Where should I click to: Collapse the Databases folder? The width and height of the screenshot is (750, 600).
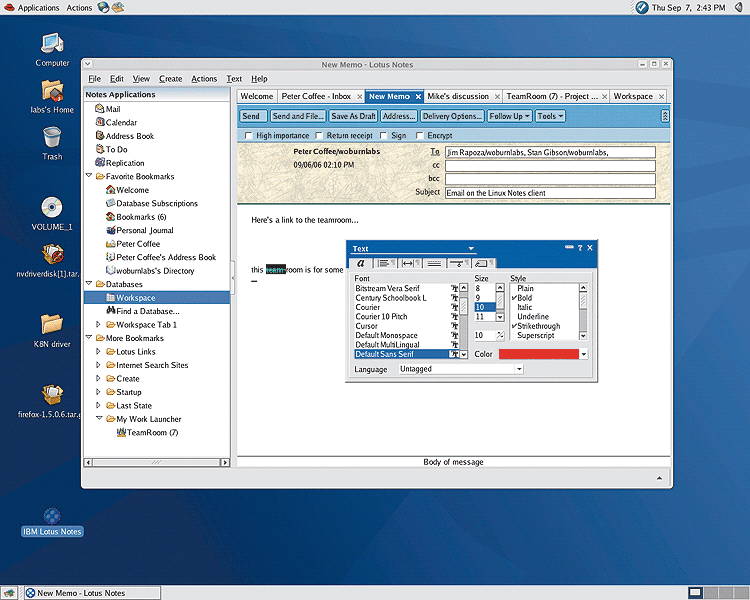point(89,283)
